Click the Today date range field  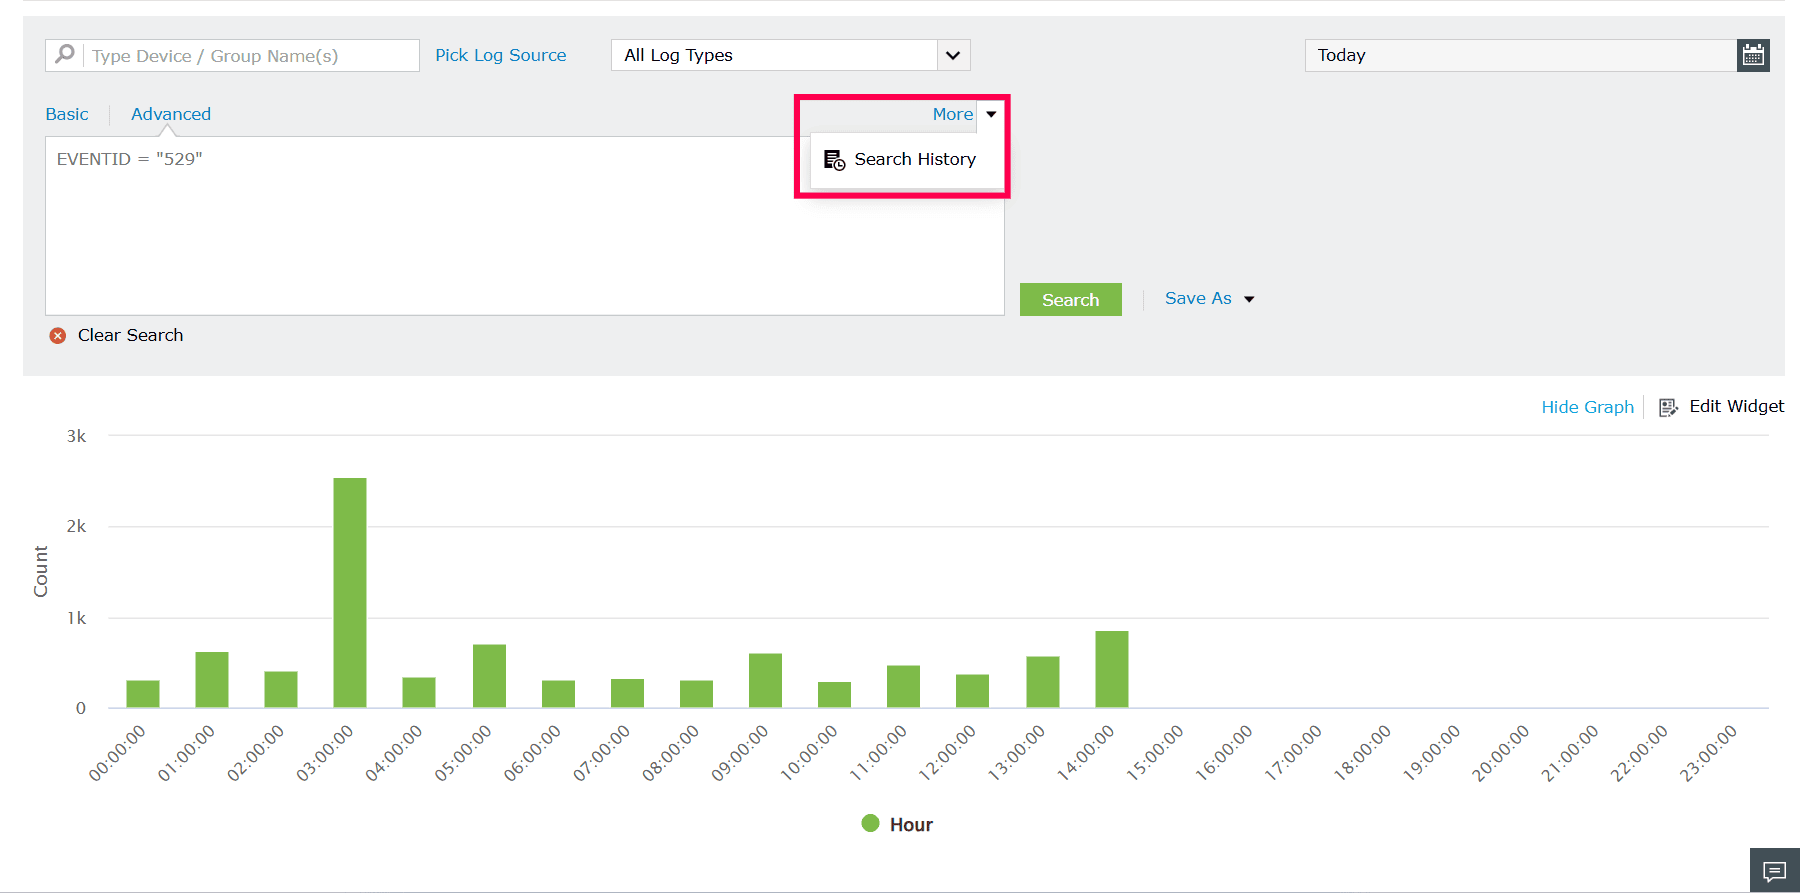click(x=1521, y=55)
